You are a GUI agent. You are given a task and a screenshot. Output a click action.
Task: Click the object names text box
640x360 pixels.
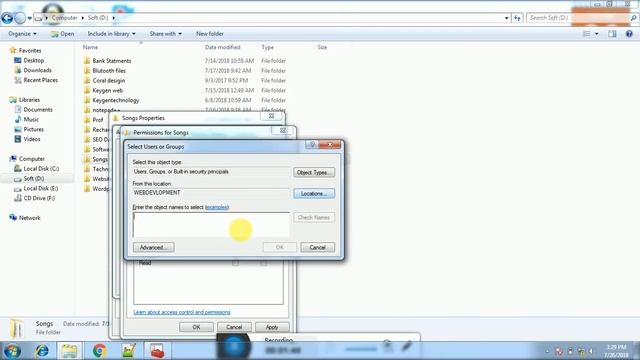[x=211, y=225]
